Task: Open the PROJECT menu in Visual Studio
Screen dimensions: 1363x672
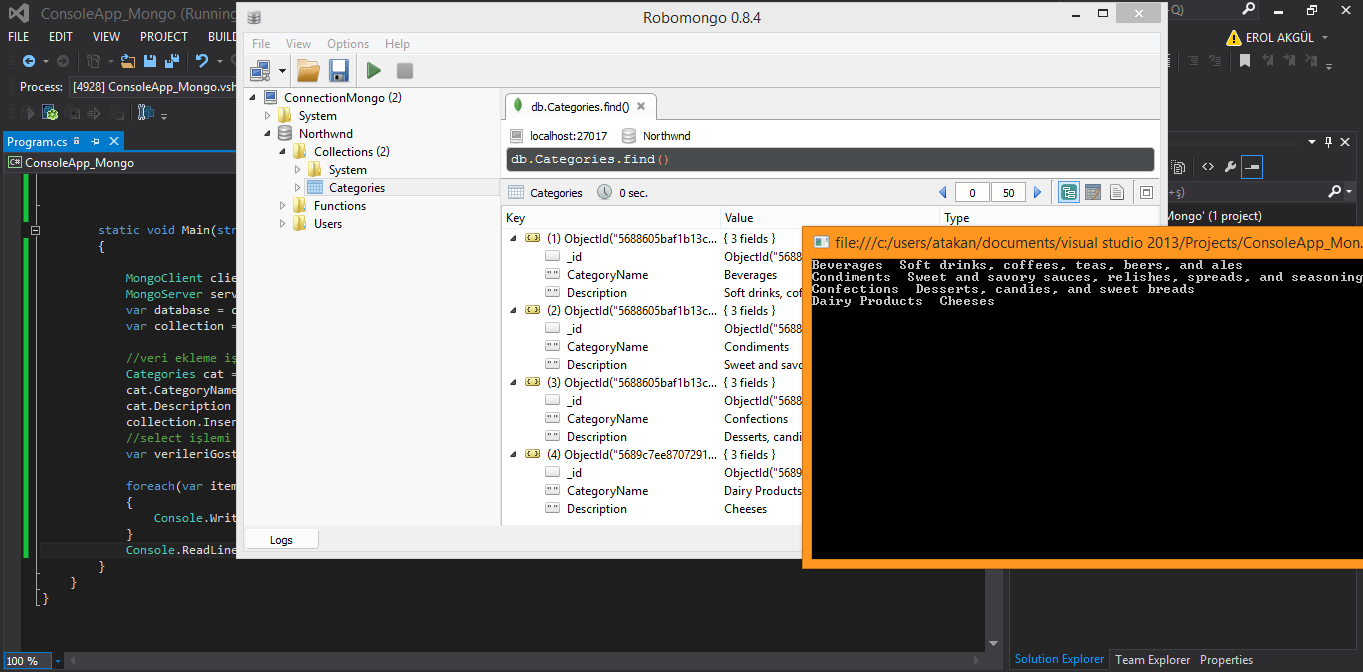Action: [164, 36]
